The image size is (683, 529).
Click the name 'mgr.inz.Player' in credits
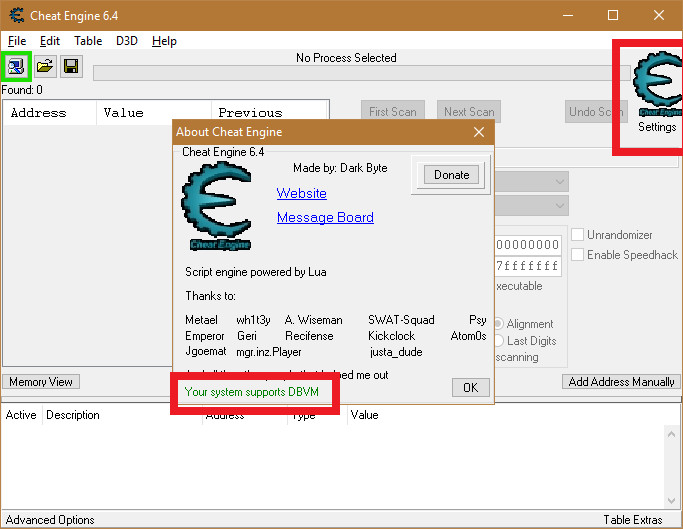(x=269, y=352)
